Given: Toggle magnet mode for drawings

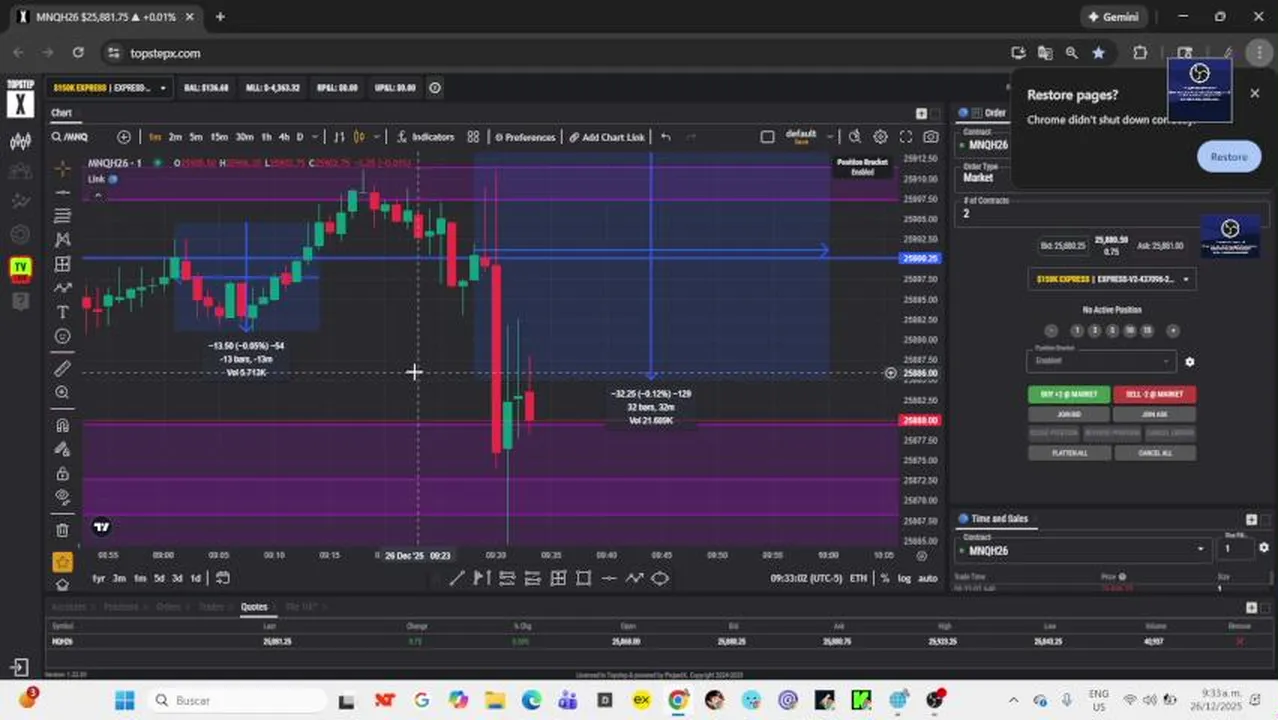Looking at the screenshot, I should (62, 425).
